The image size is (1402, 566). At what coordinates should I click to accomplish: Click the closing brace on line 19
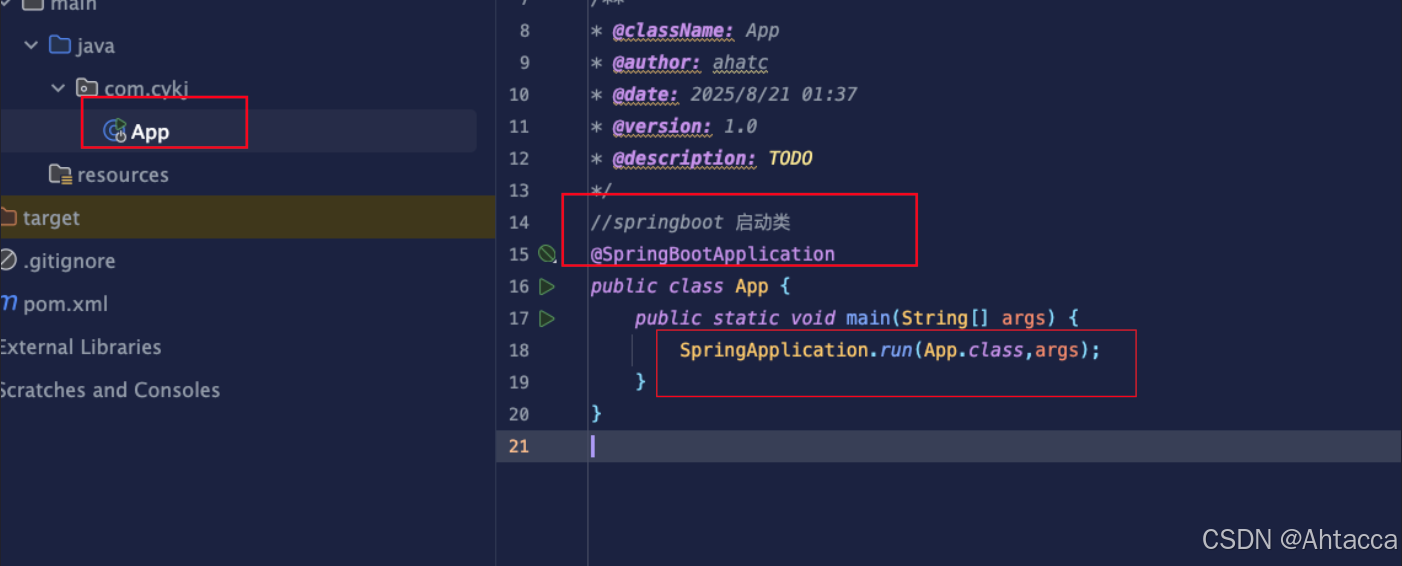(641, 382)
